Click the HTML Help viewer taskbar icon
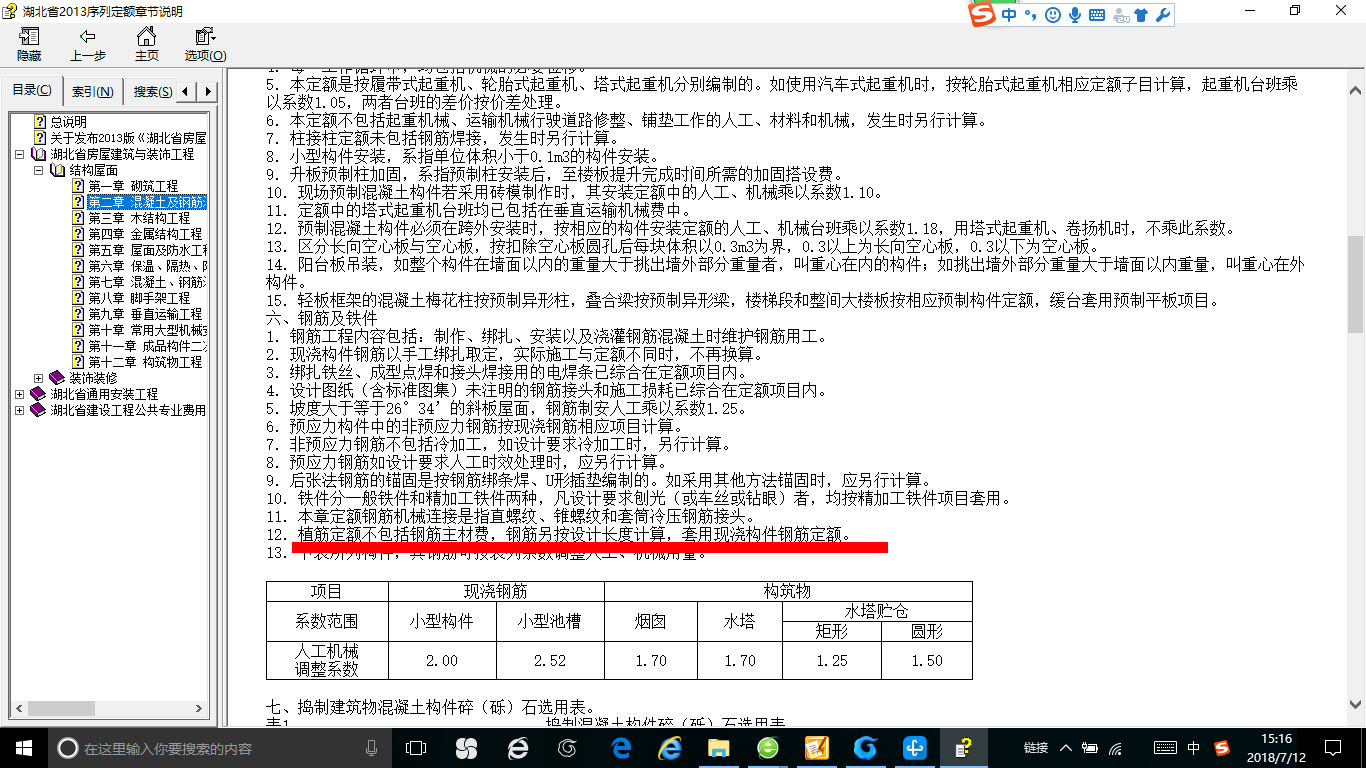This screenshot has width=1366, height=768. click(962, 748)
